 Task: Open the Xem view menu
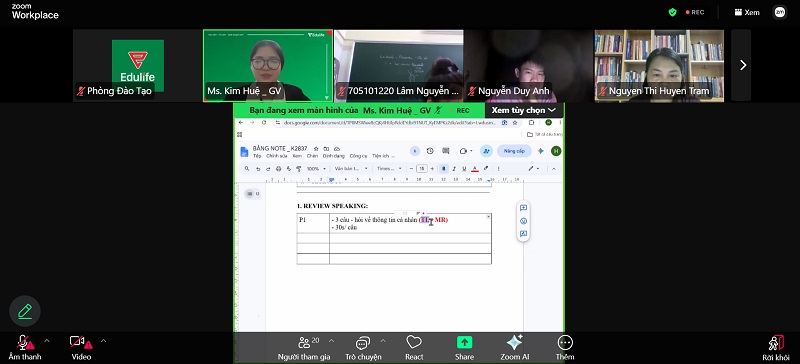(747, 12)
